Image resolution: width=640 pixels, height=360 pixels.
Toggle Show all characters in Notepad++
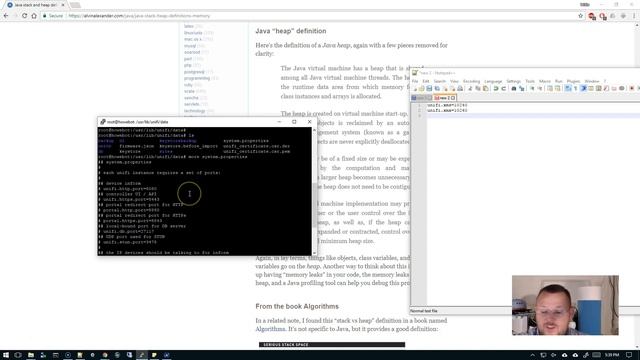576,89
